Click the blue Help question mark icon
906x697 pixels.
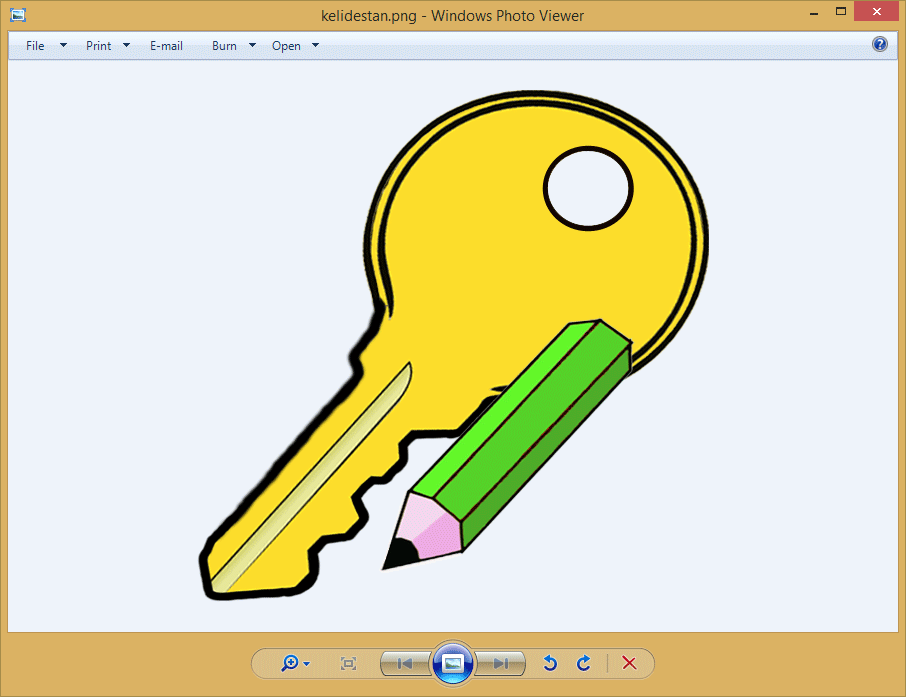click(879, 44)
